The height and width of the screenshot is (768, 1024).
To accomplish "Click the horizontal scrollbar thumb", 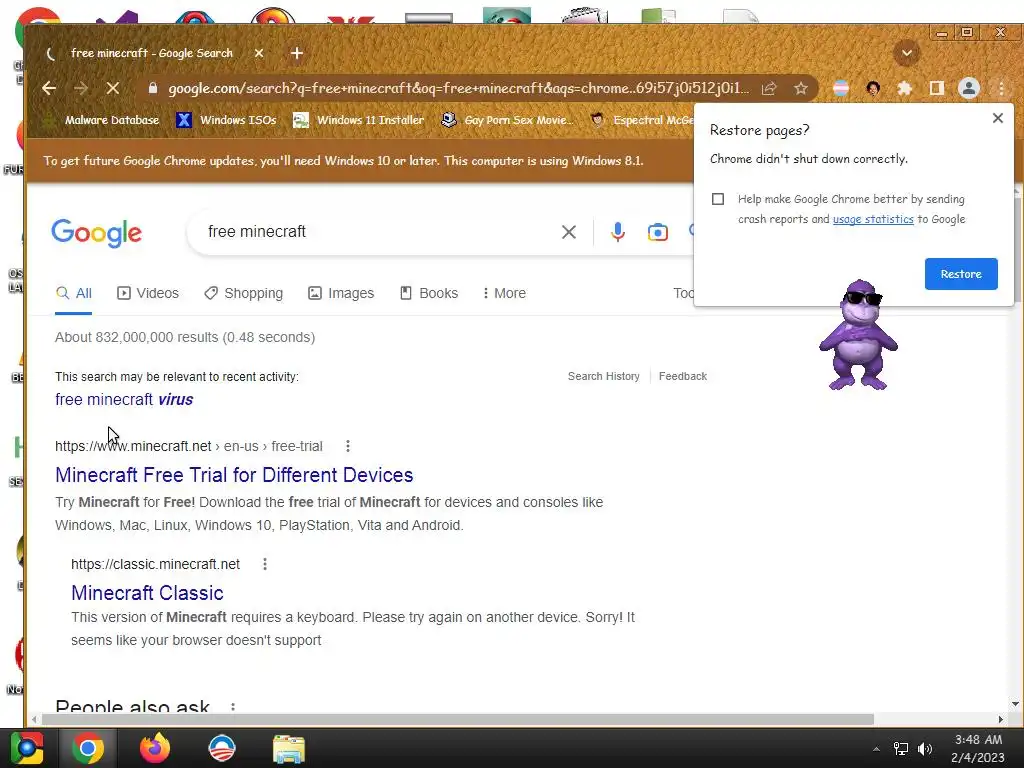I will 457,719.
